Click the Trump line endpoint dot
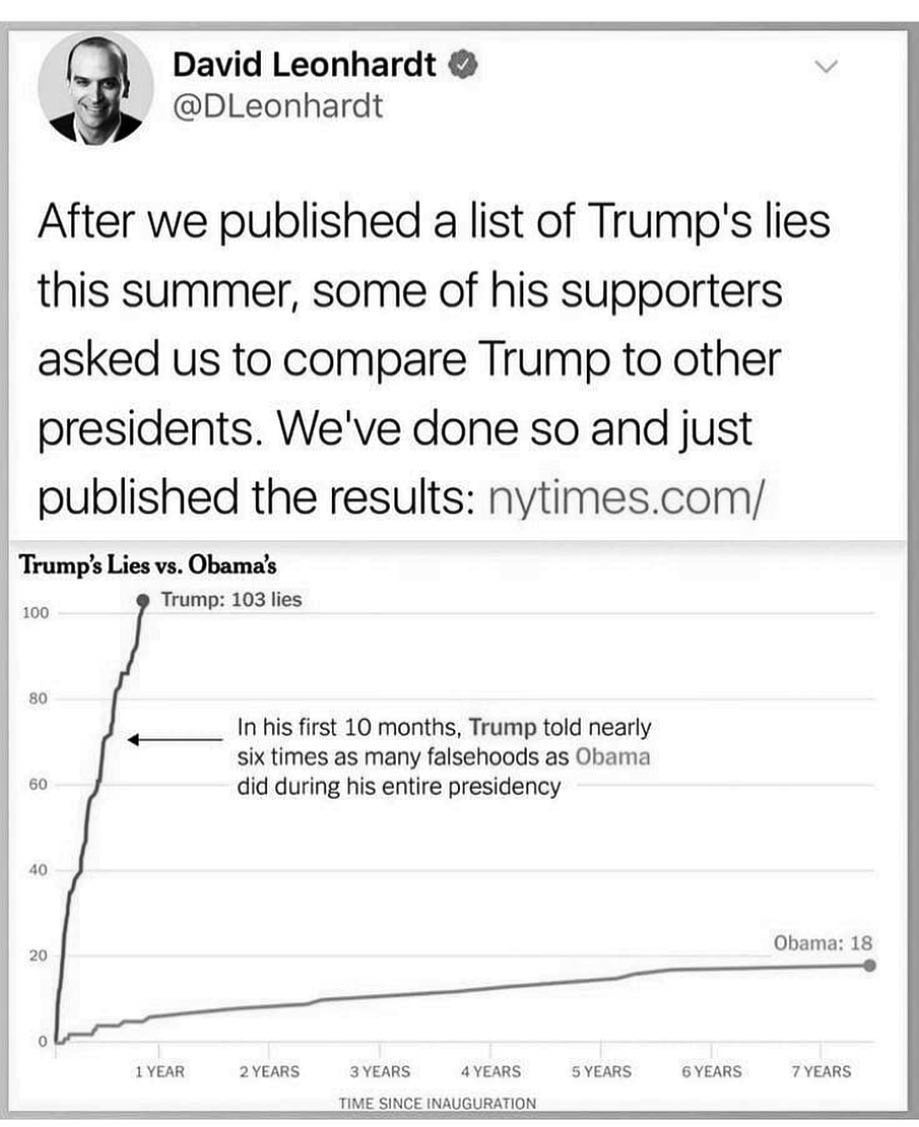Viewport: 919px width, 1127px height. (x=142, y=602)
